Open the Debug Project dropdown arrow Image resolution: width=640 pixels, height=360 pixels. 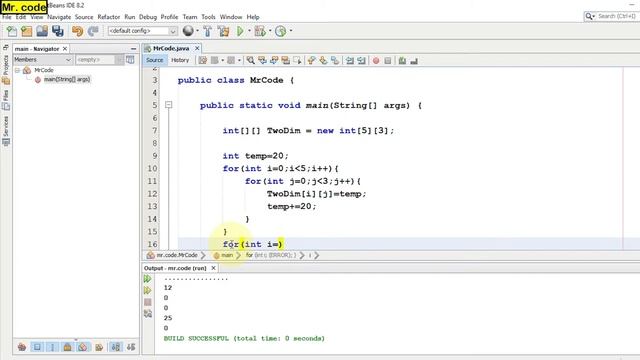tap(270, 31)
